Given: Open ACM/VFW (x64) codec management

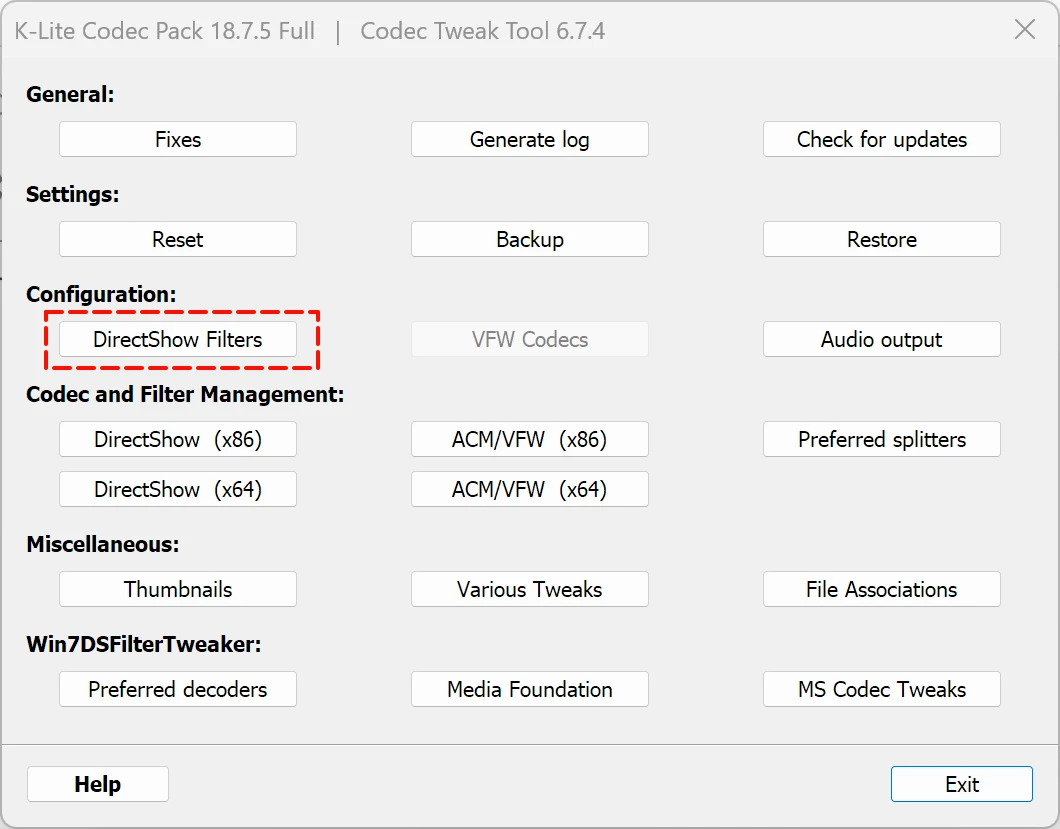Looking at the screenshot, I should click(x=529, y=490).
